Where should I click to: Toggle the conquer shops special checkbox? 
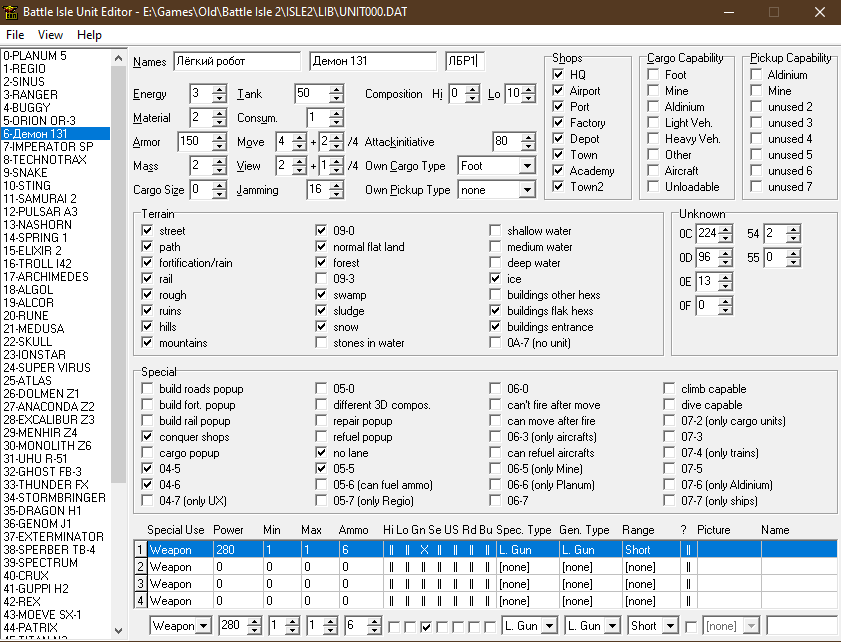(x=147, y=437)
